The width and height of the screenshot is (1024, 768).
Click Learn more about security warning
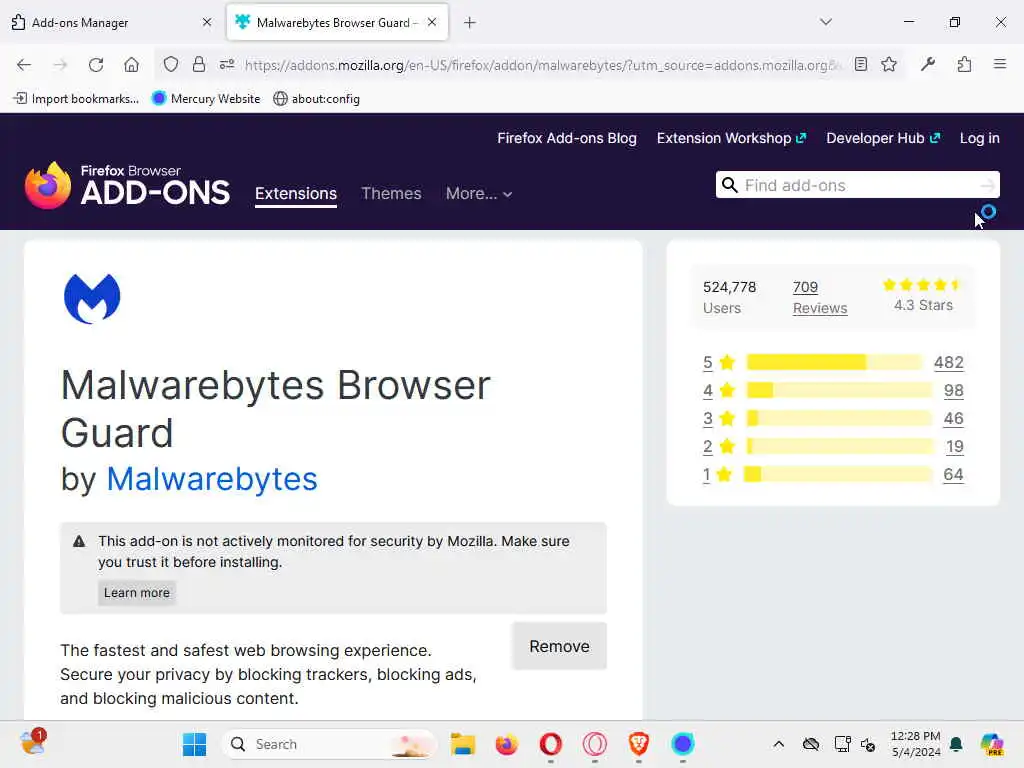tap(136, 593)
